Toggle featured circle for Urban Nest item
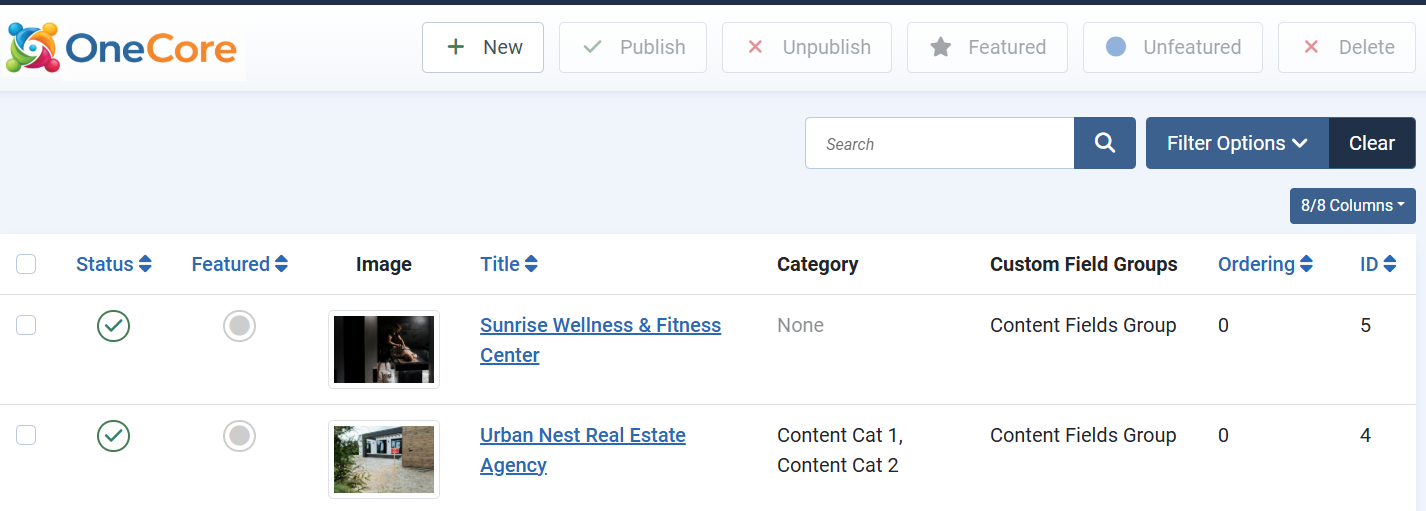This screenshot has width=1426, height=511. click(239, 436)
